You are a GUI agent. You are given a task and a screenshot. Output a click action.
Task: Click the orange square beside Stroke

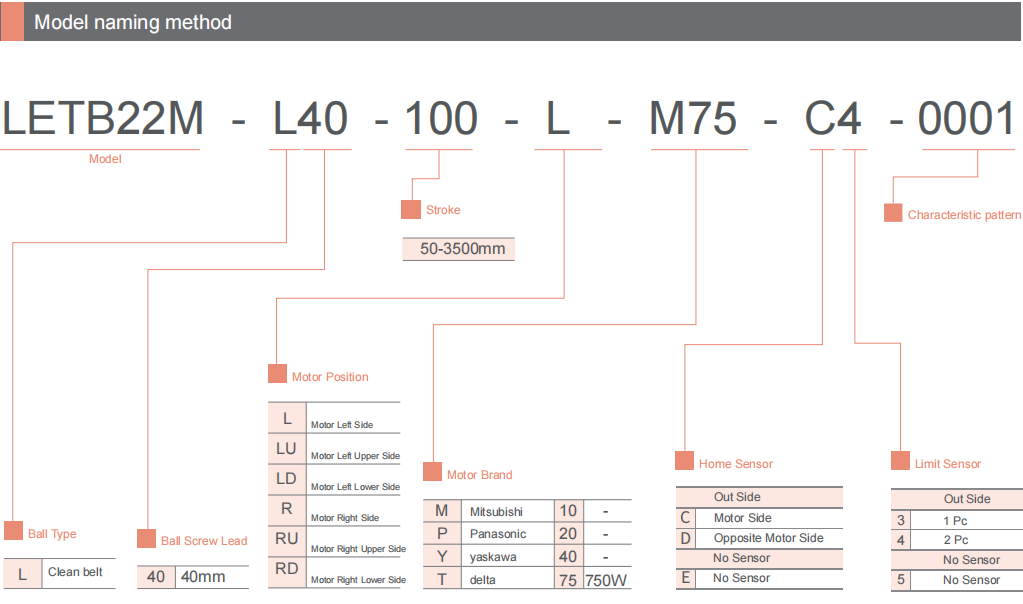pyautogui.click(x=410, y=210)
